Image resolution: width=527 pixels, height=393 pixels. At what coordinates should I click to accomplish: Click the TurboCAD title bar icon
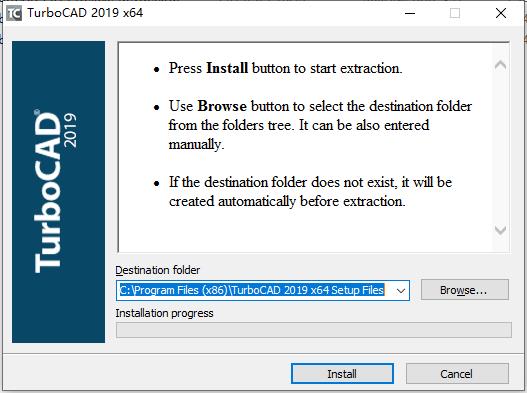click(x=14, y=13)
